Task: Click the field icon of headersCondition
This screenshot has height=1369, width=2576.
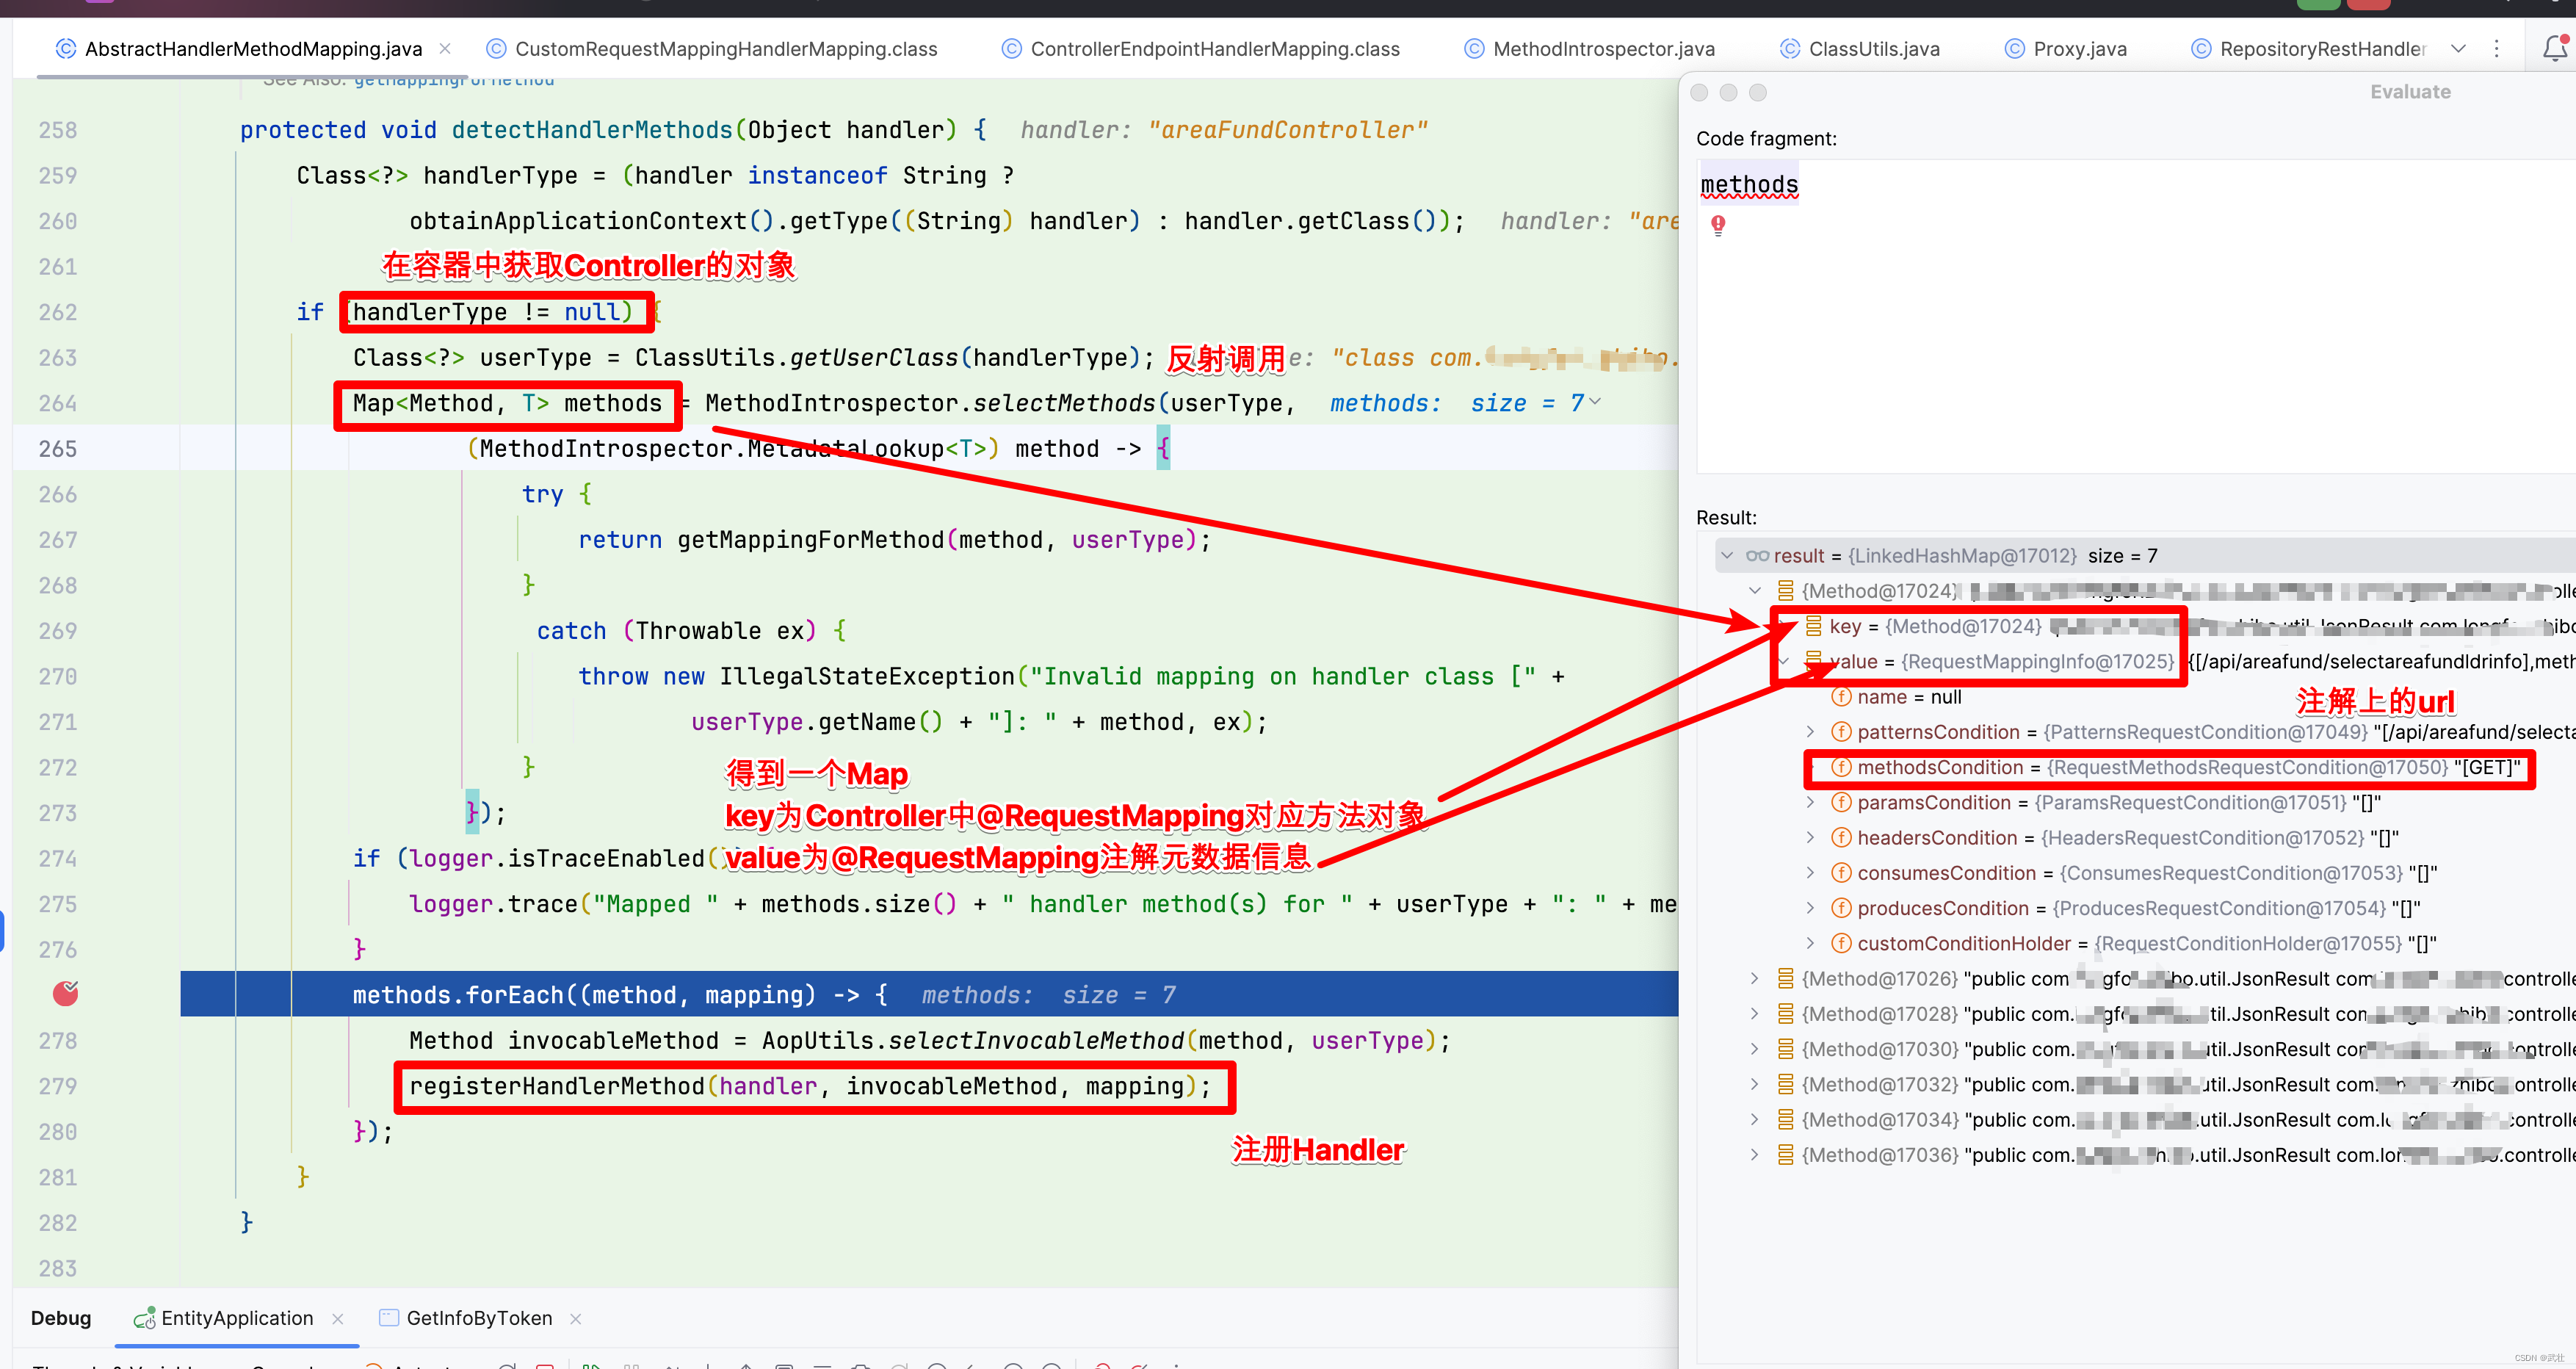Action: (x=1841, y=837)
